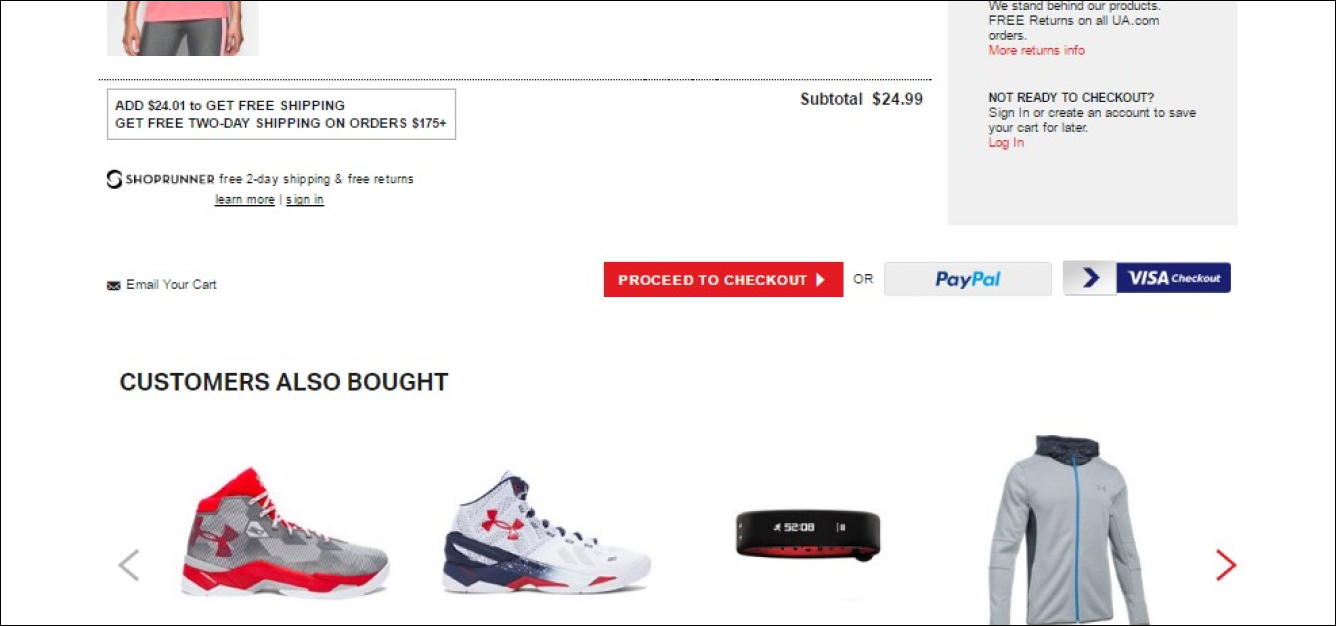Click the ShopRunner logo icon
The image size is (1336, 626).
tap(115, 179)
